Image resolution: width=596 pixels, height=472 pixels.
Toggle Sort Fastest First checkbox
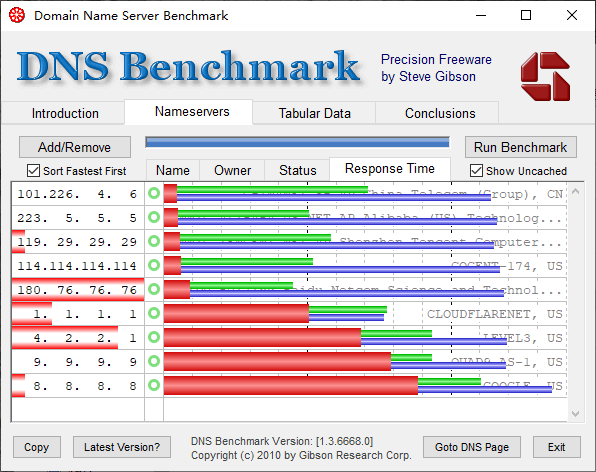point(33,171)
